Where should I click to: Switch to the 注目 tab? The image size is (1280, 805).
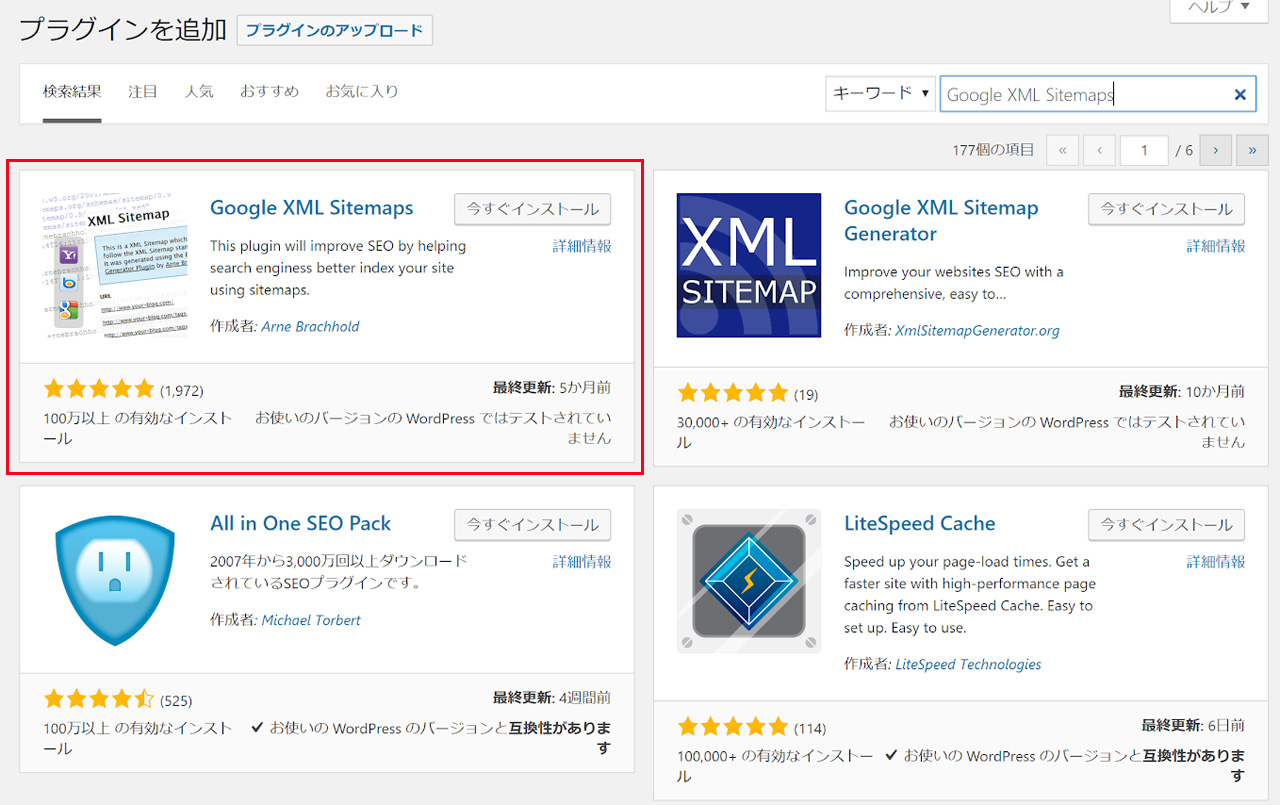point(143,92)
